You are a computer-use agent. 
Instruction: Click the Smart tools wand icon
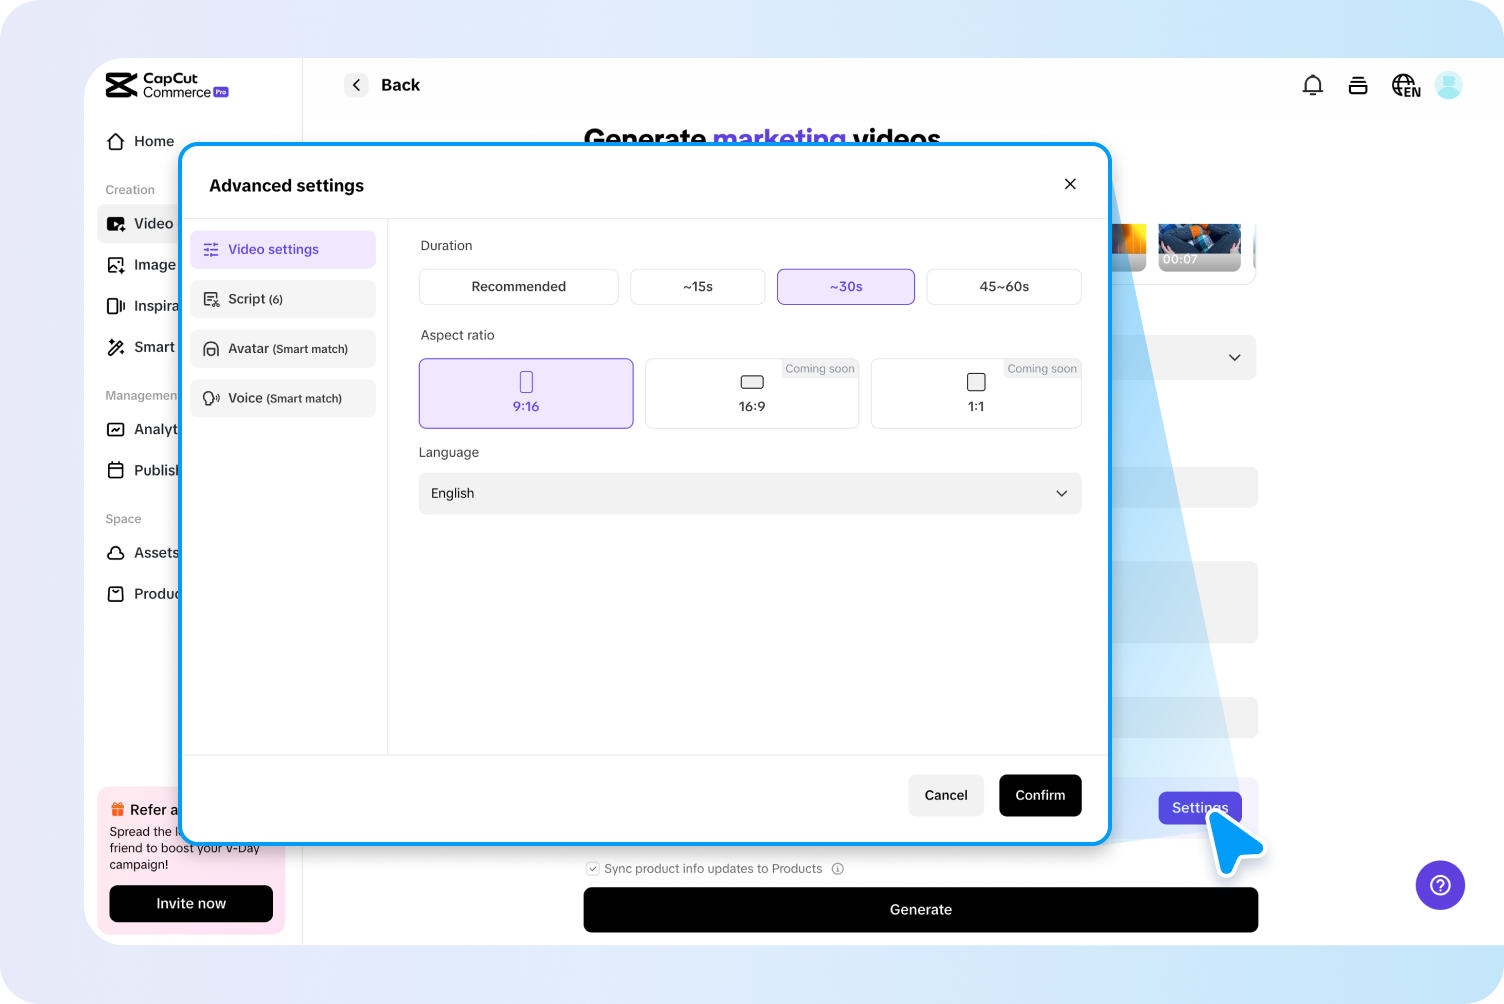click(116, 347)
